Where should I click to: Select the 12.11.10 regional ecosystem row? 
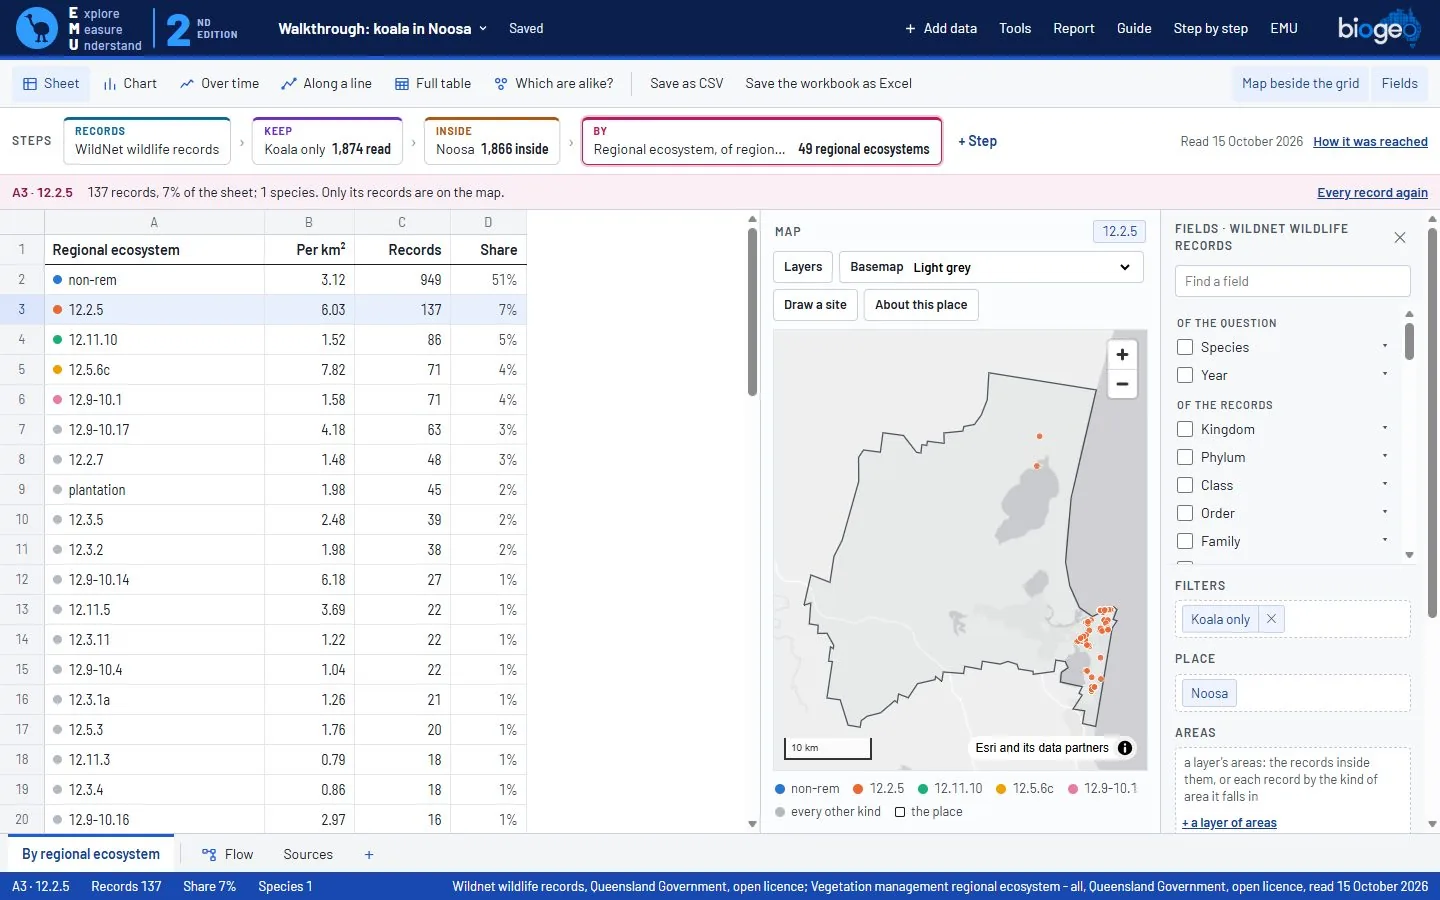coord(264,340)
